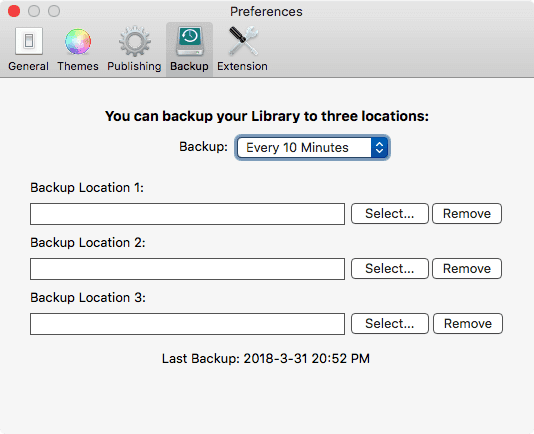Clear Backup Location 3 with Remove
The image size is (534, 434).
468,323
